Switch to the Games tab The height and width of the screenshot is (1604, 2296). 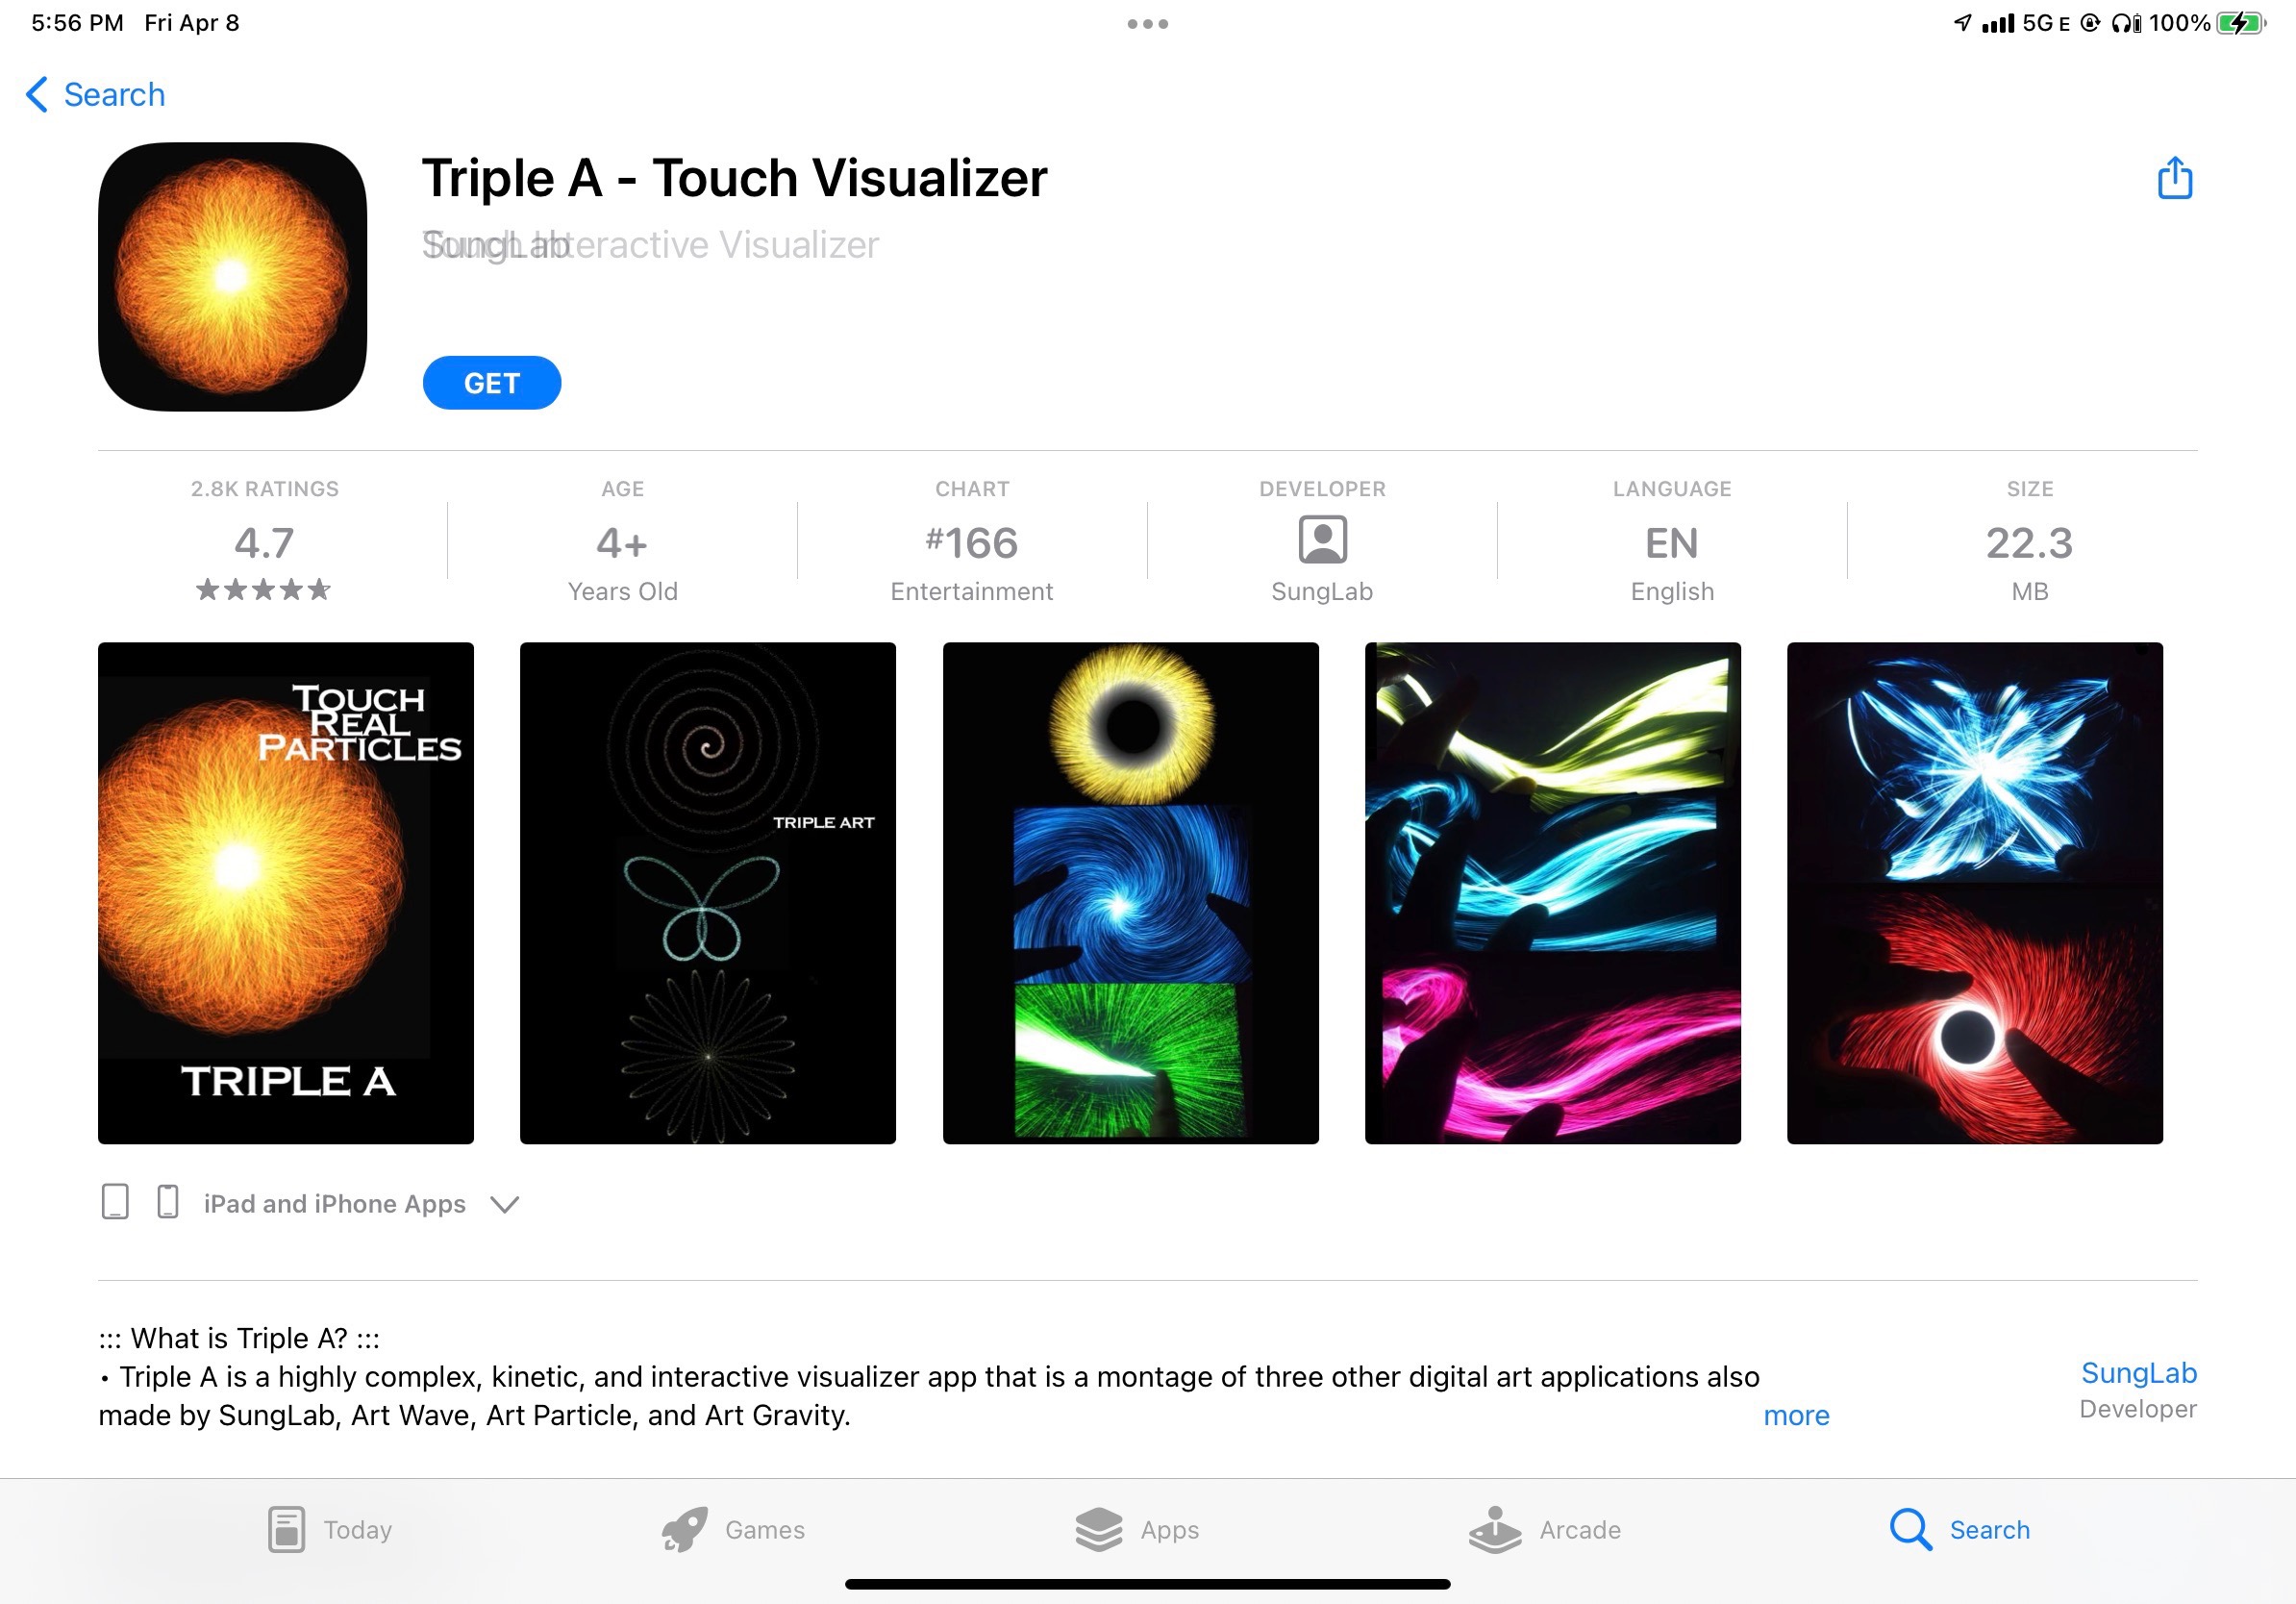click(x=733, y=1529)
